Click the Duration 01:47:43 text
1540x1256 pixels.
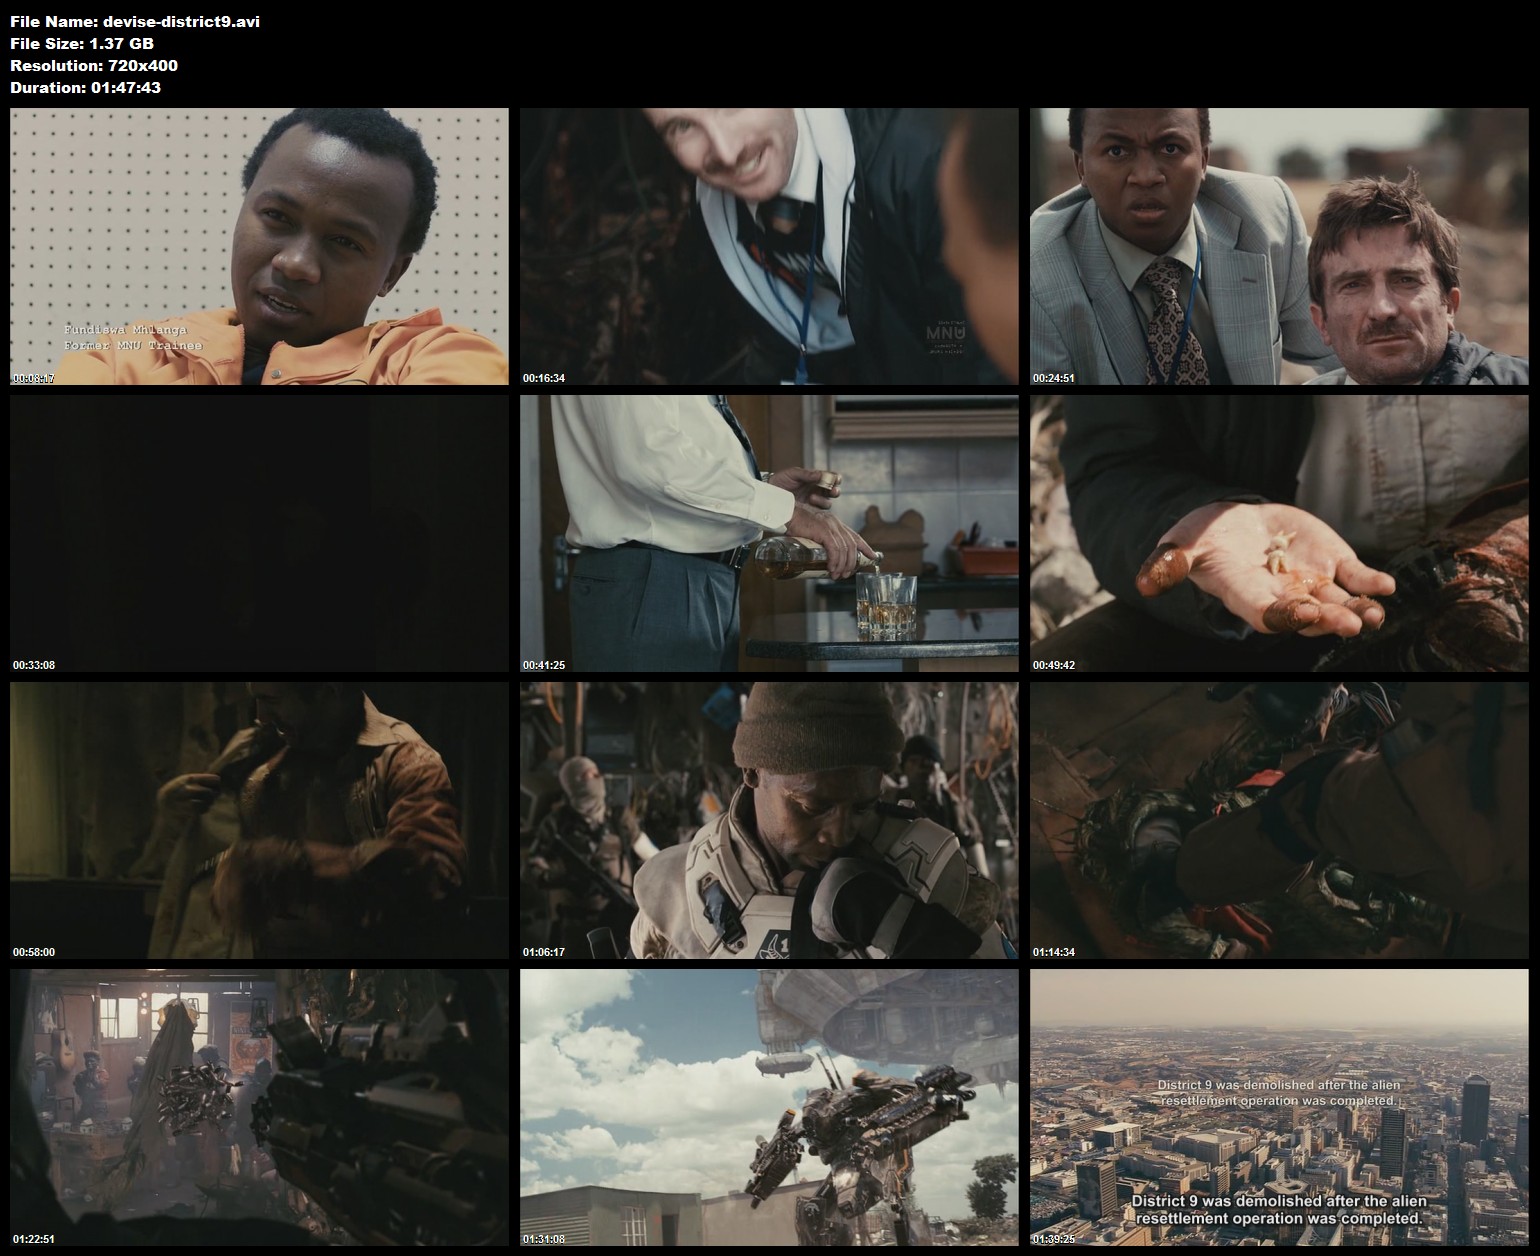pos(86,87)
